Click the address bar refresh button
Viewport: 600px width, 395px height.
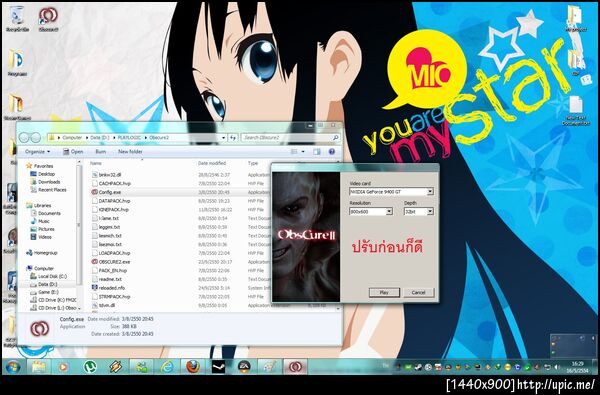click(233, 137)
